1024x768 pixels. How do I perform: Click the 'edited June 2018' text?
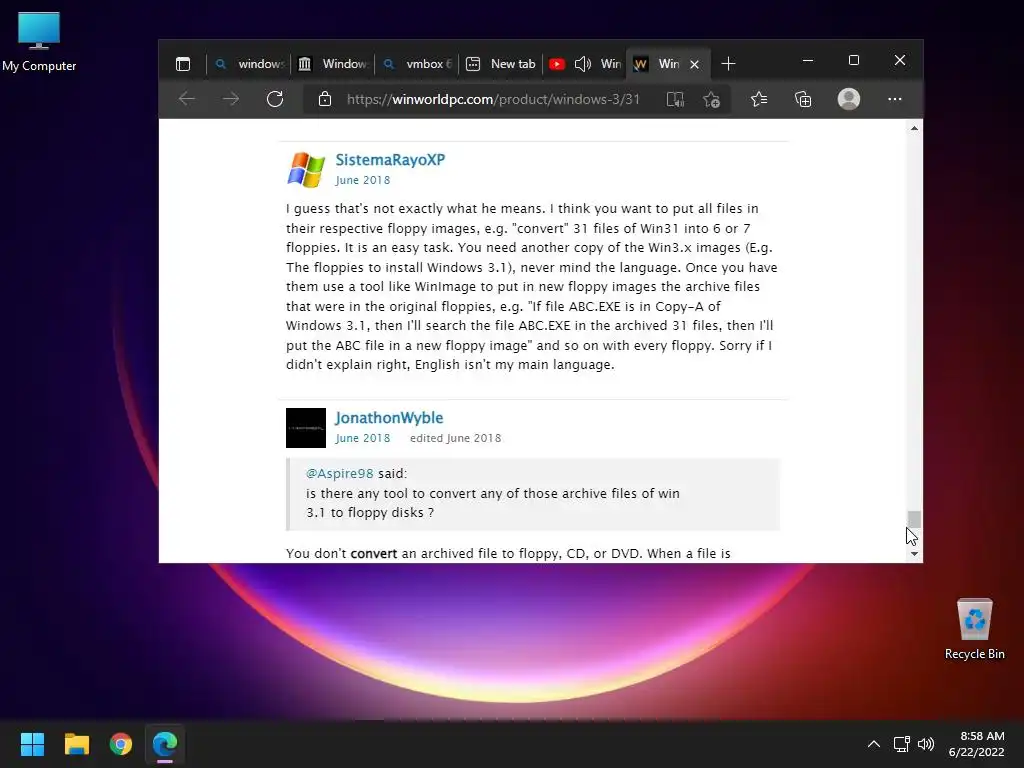[455, 438]
